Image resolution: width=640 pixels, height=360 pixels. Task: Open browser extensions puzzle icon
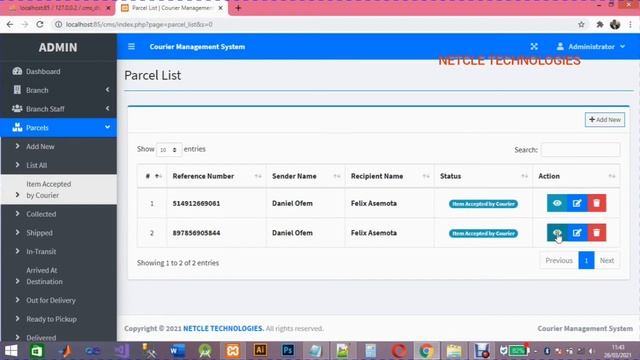pyautogui.click(x=600, y=24)
